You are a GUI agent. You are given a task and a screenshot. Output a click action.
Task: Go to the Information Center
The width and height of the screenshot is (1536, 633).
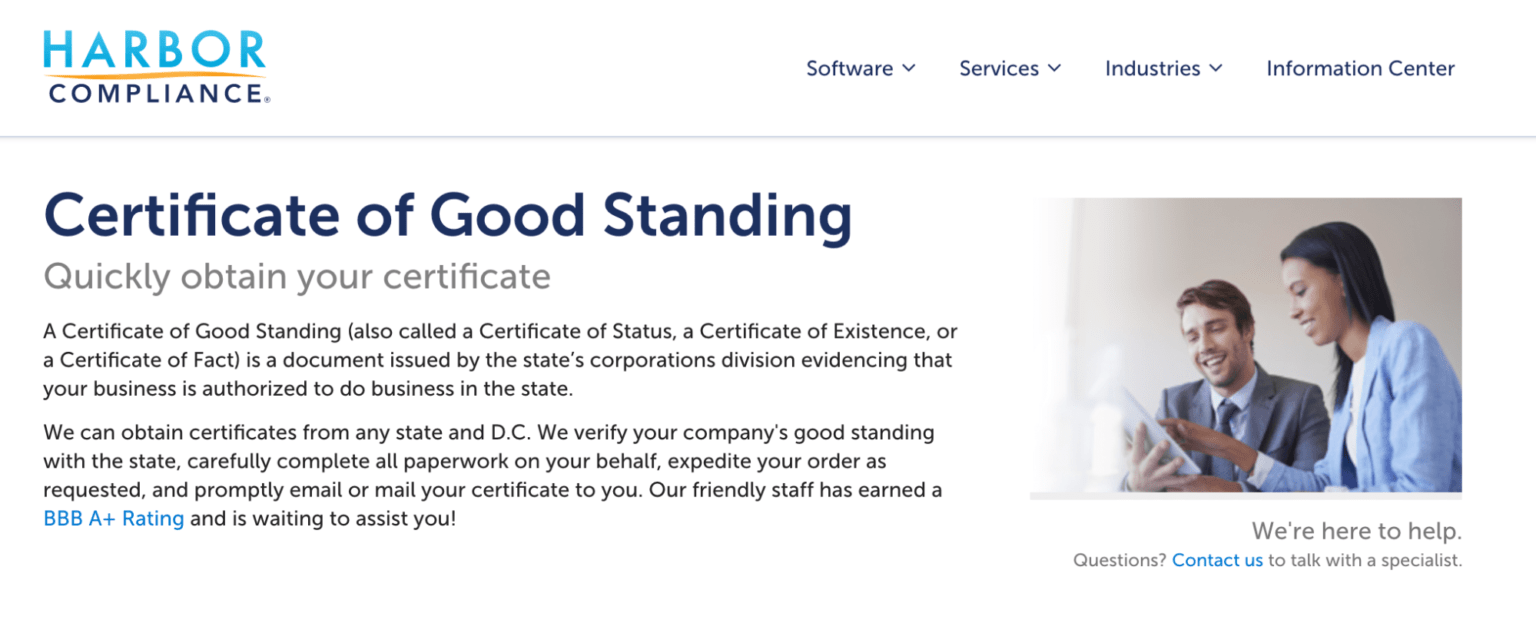click(1360, 68)
